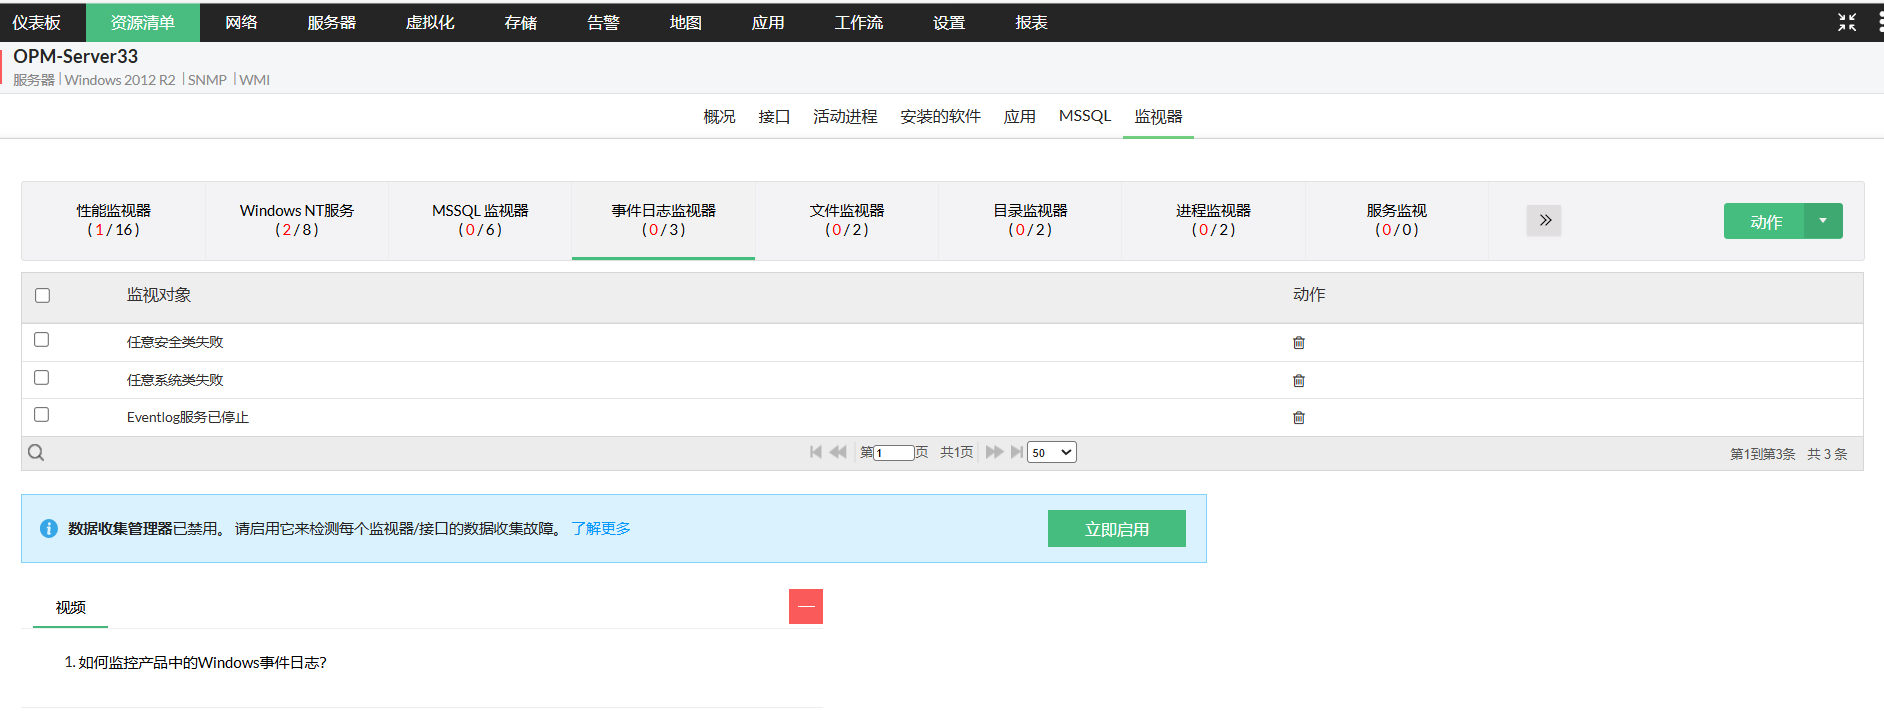This screenshot has height=711, width=1884.
Task: Open the 地图 top menu
Action: (x=685, y=22)
